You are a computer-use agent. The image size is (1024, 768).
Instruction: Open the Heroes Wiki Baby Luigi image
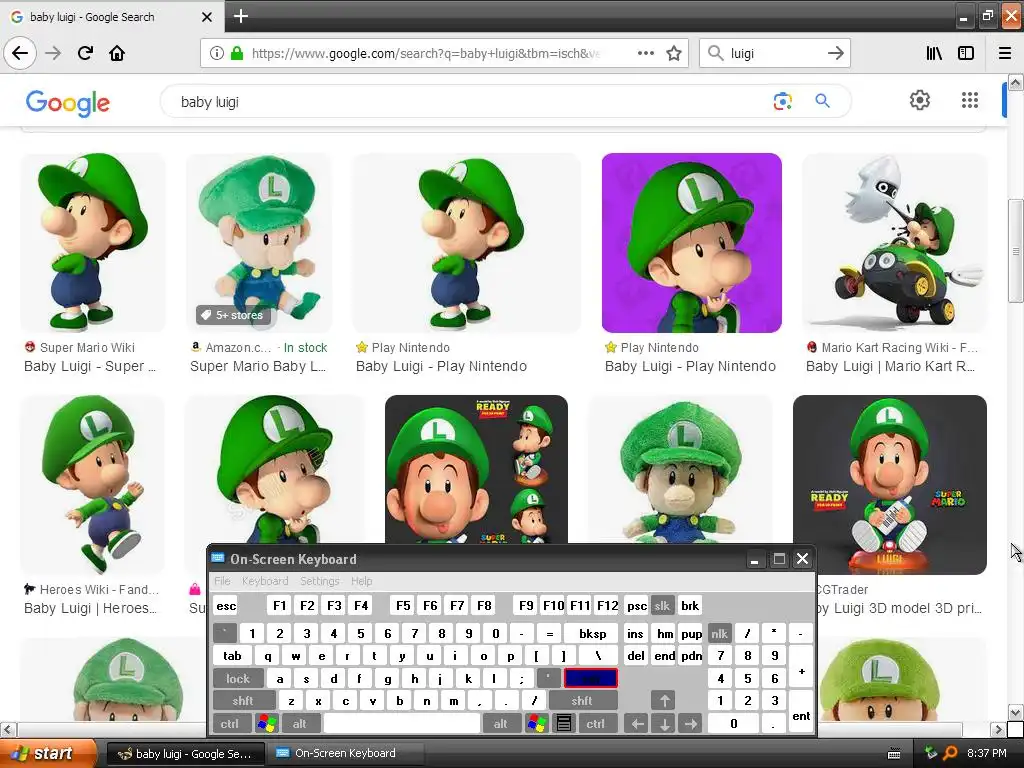(93, 485)
